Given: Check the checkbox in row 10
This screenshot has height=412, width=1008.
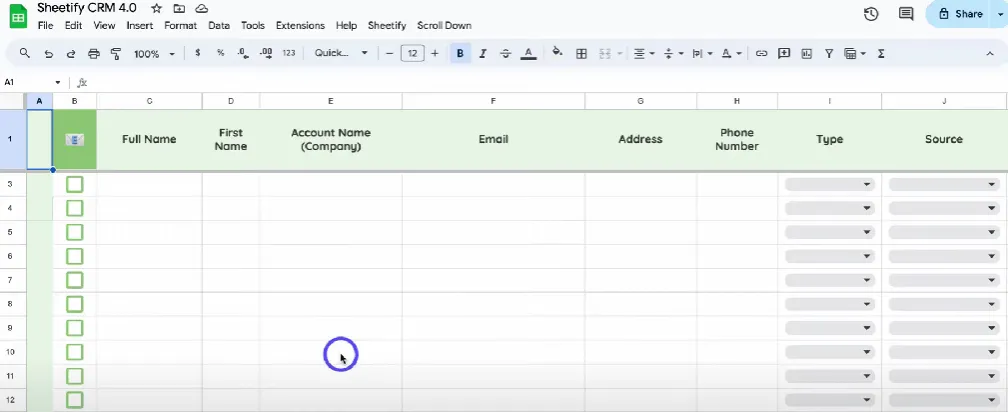Looking at the screenshot, I should [75, 352].
